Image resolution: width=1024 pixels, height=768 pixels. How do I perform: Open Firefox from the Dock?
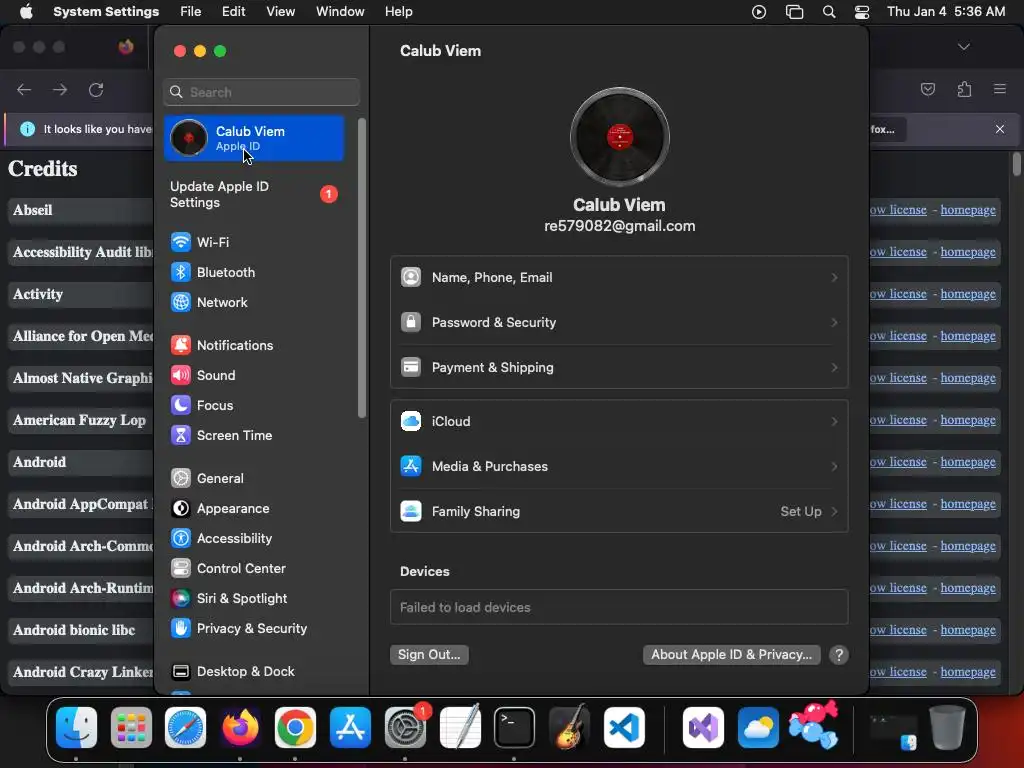click(x=240, y=728)
